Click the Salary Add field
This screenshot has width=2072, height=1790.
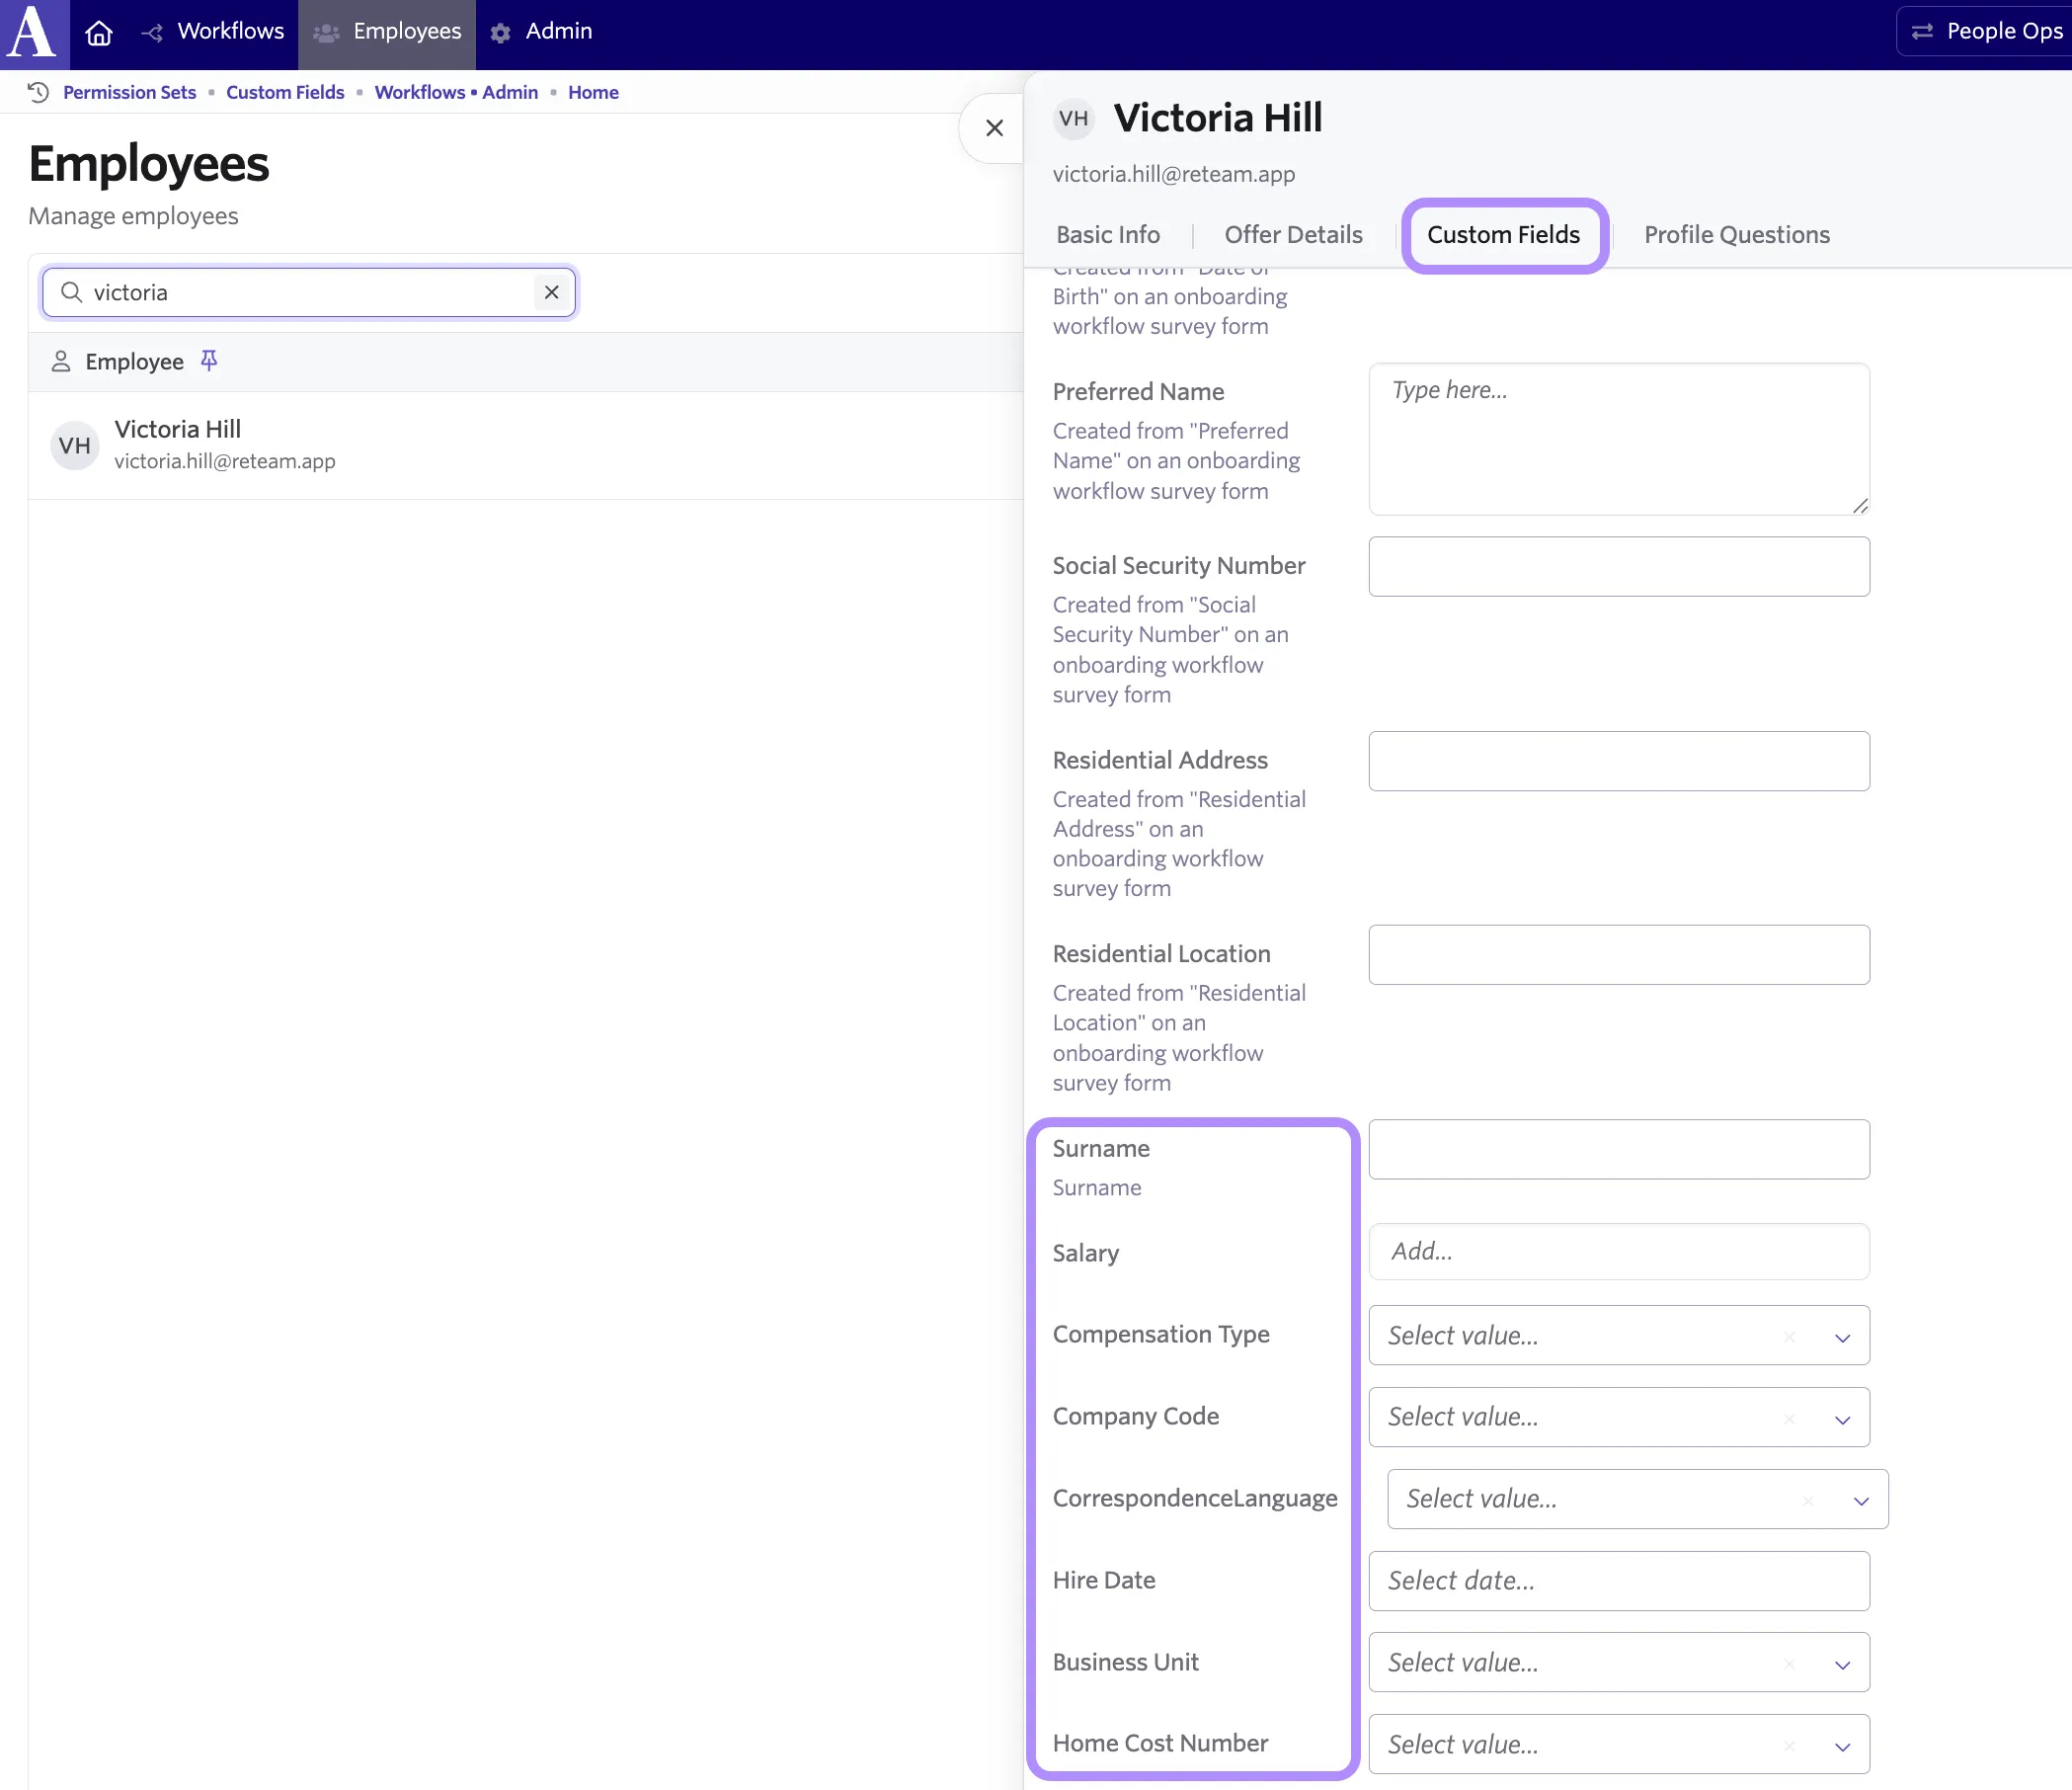pos(1619,1252)
